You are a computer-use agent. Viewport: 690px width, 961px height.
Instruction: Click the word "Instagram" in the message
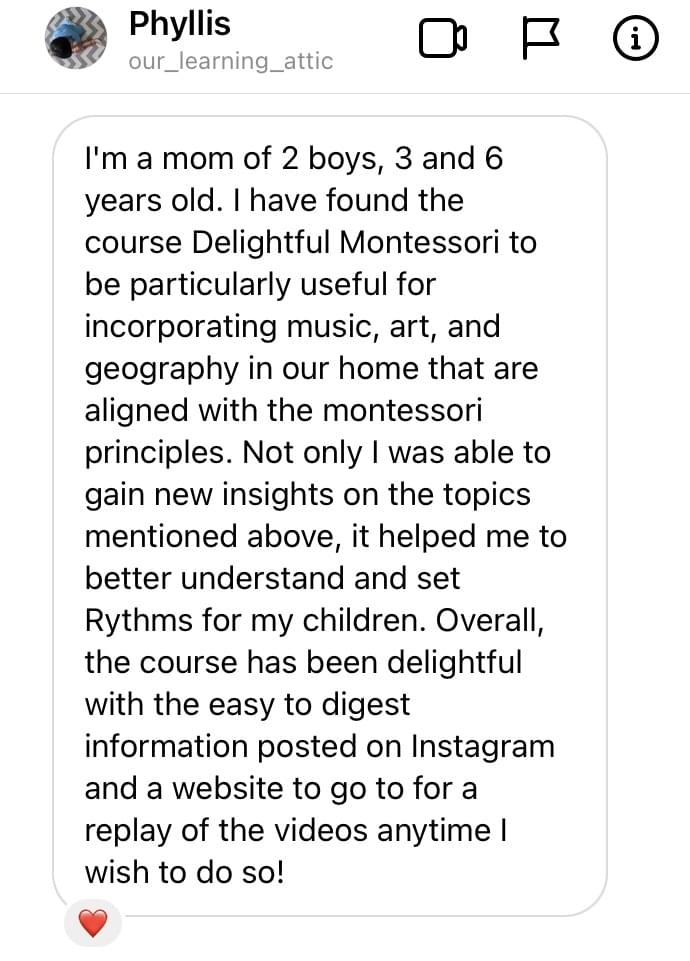pyautogui.click(x=483, y=746)
